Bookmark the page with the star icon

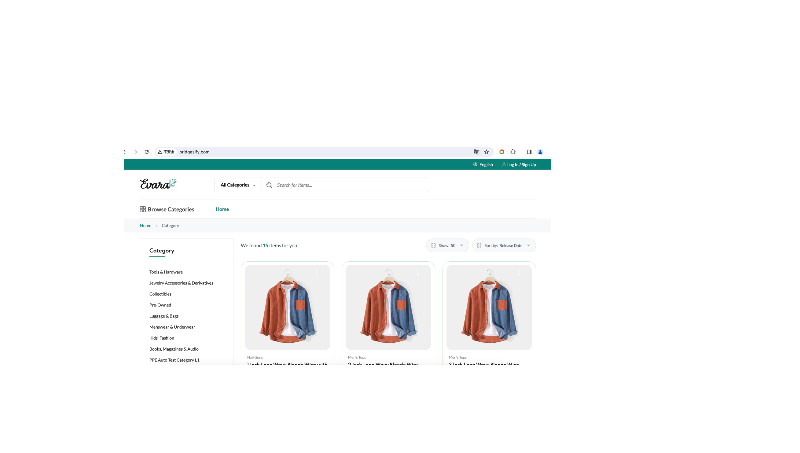(x=487, y=152)
